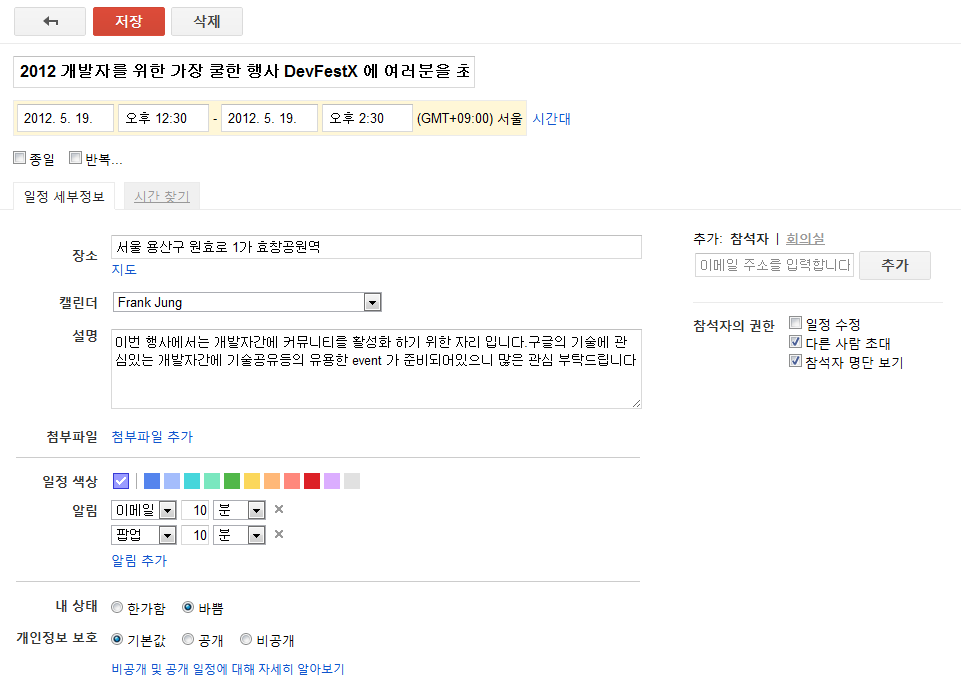The height and width of the screenshot is (690, 961).
Task: Uncheck 참석자 명단 보기 permission
Action: pos(796,361)
